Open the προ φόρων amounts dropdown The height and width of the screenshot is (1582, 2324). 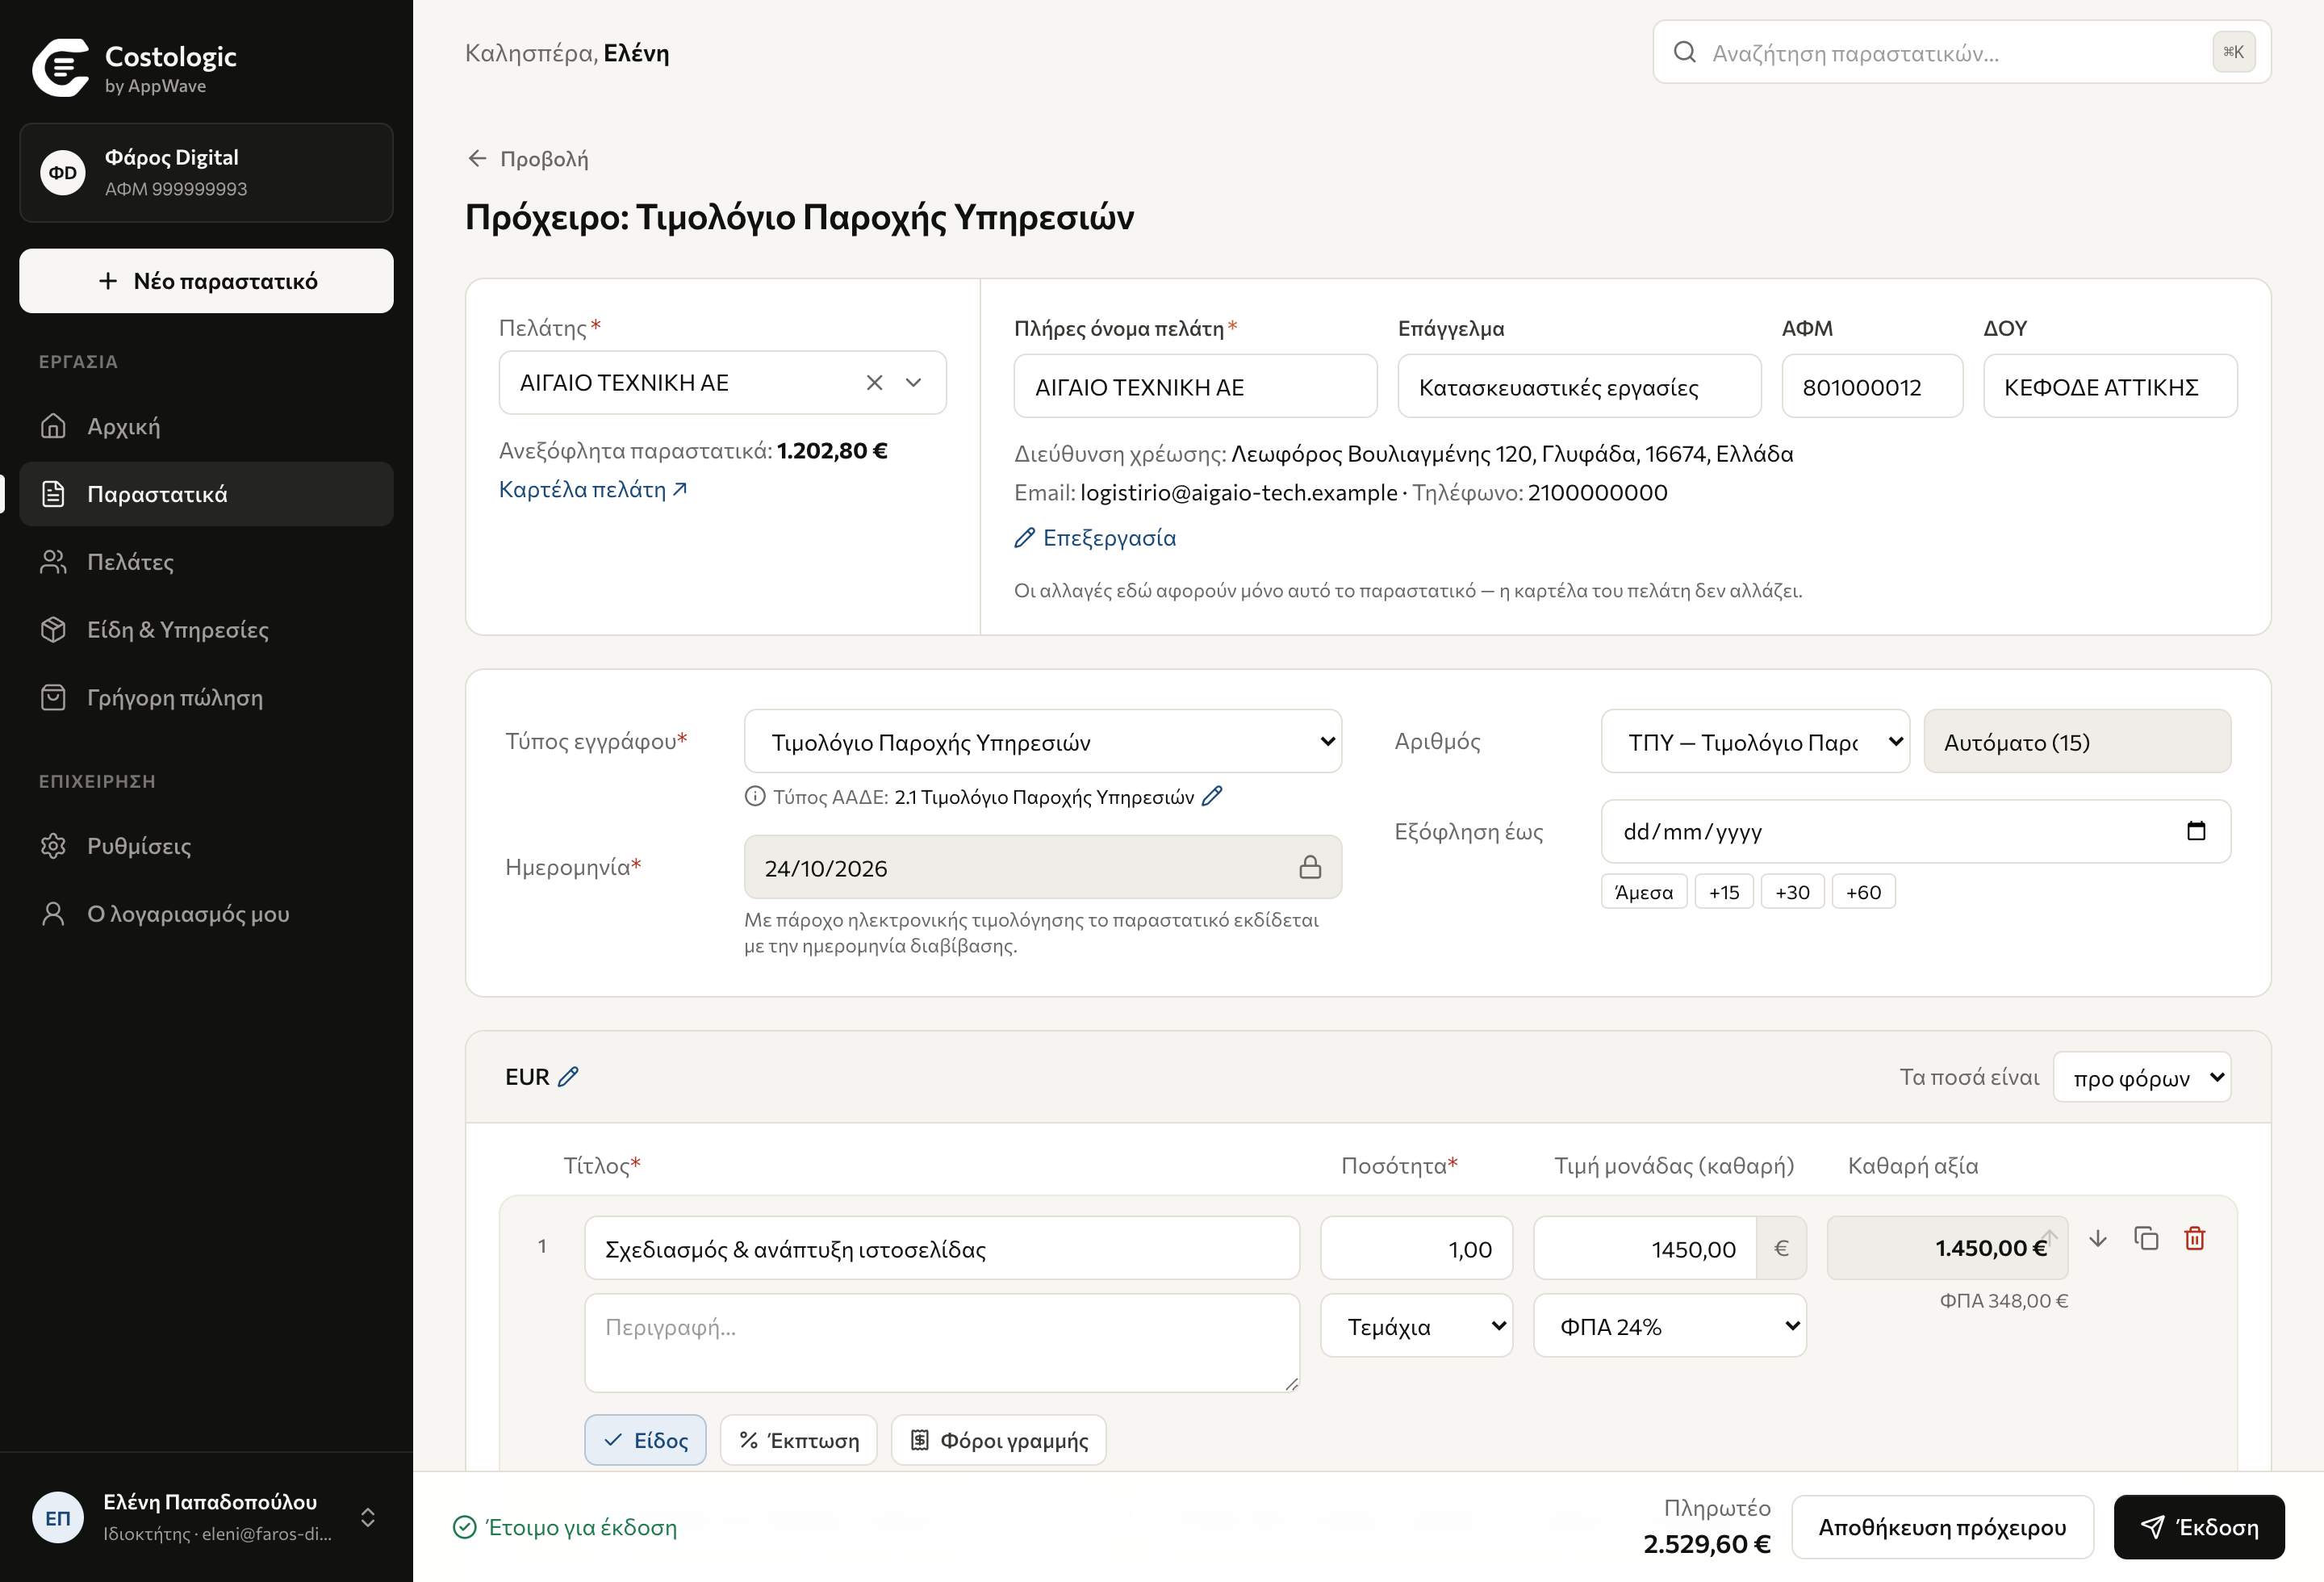[2142, 1077]
